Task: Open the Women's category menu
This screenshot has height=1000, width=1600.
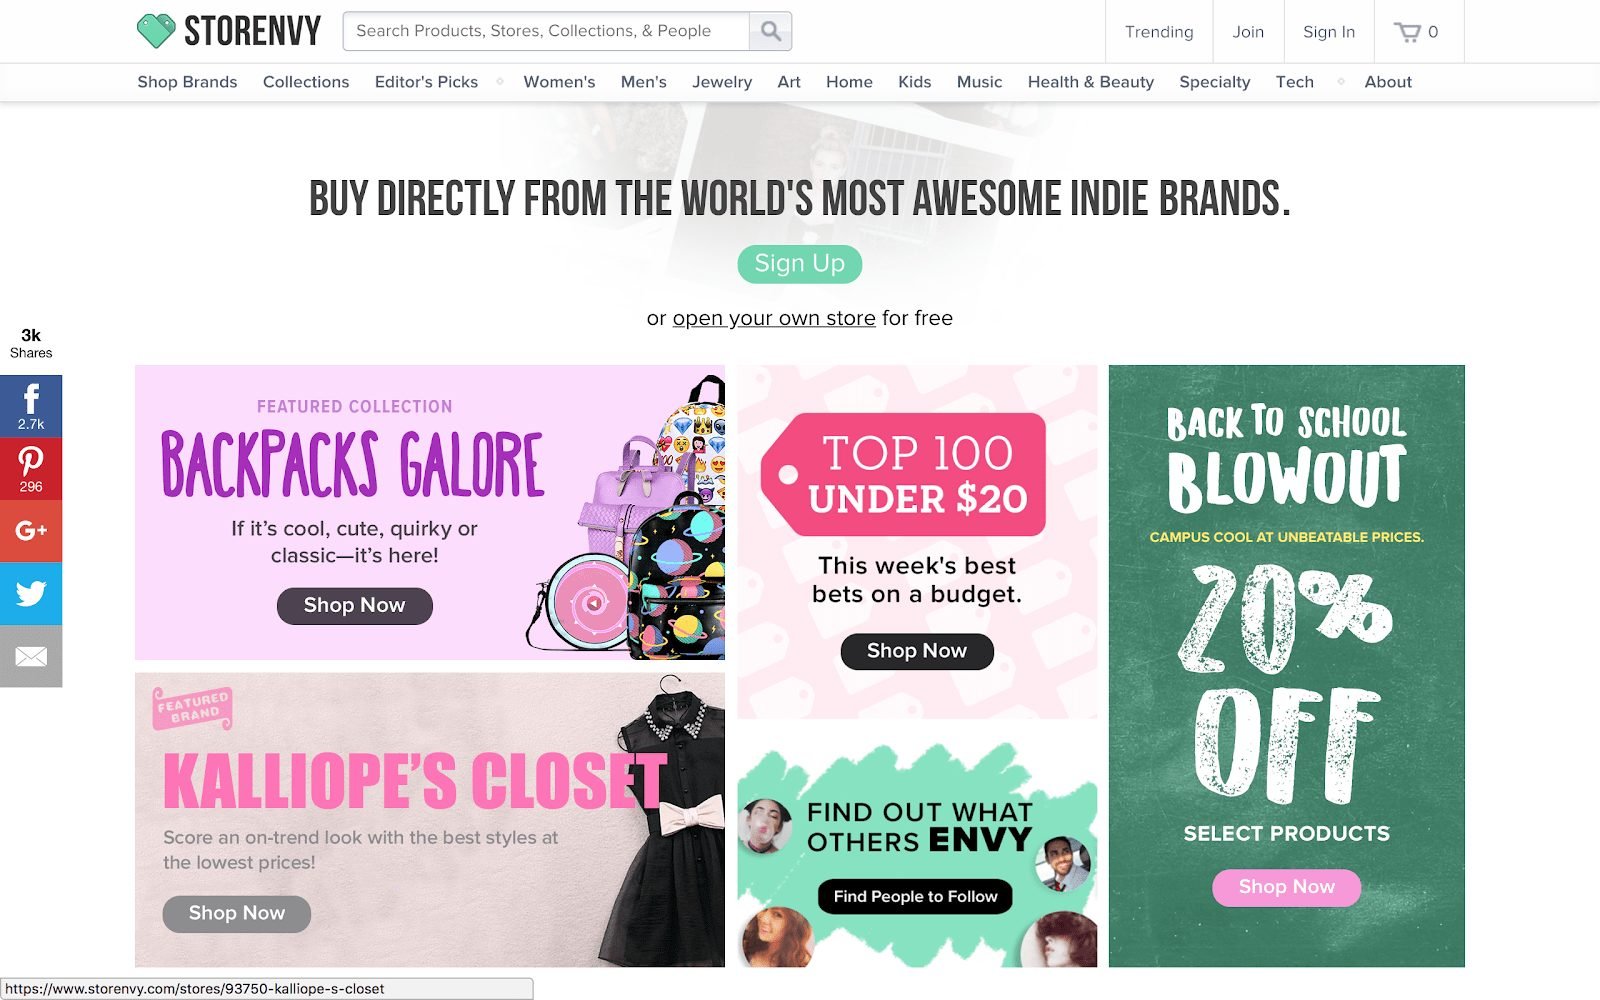Action: [x=559, y=82]
